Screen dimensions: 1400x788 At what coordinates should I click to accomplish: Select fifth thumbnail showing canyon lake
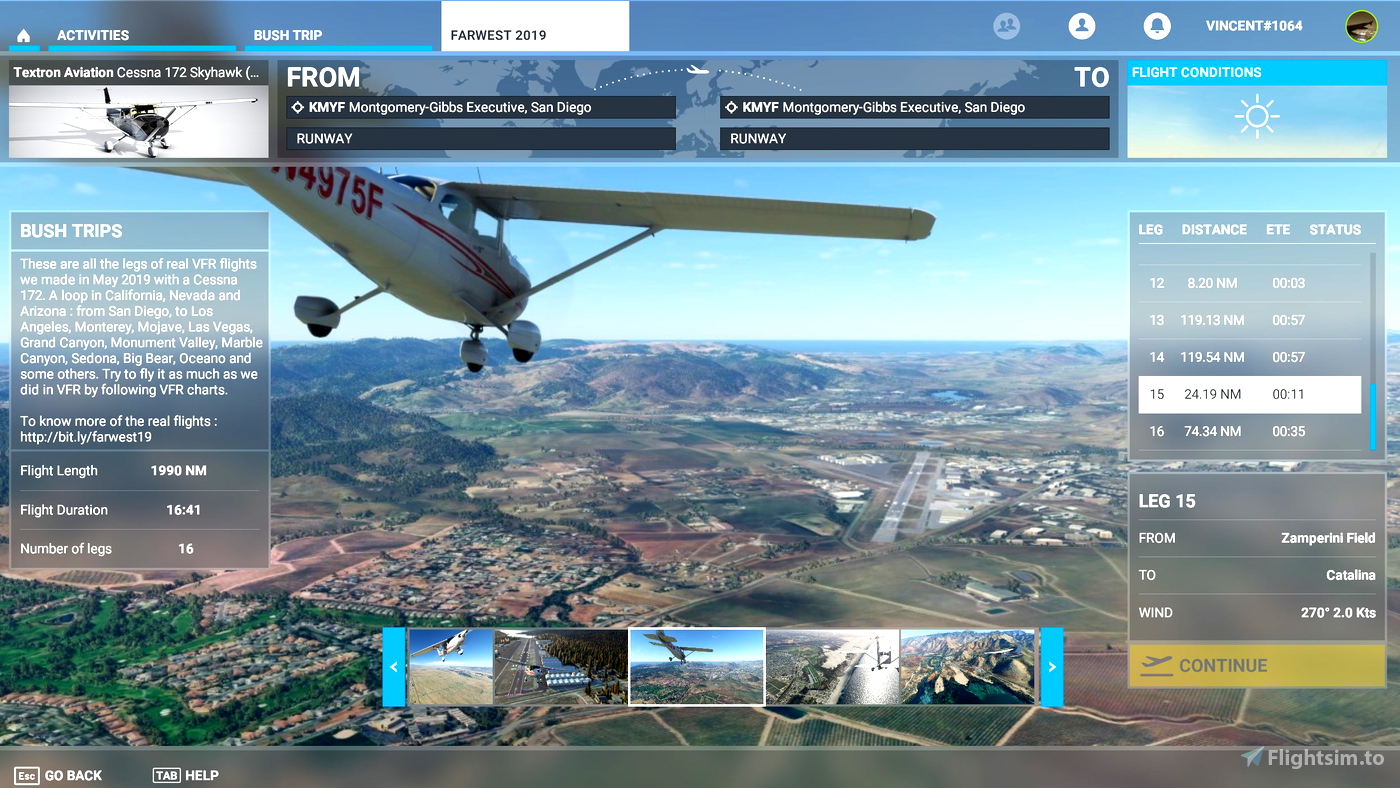(968, 667)
